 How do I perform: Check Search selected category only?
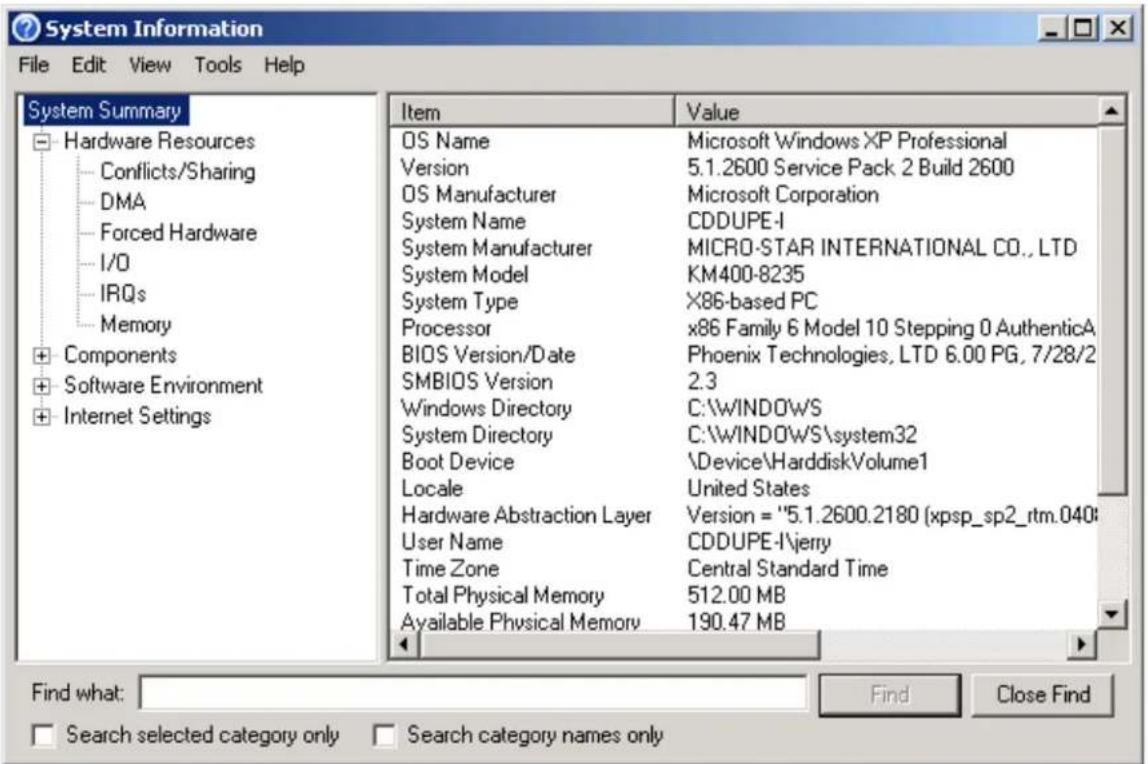[43, 735]
